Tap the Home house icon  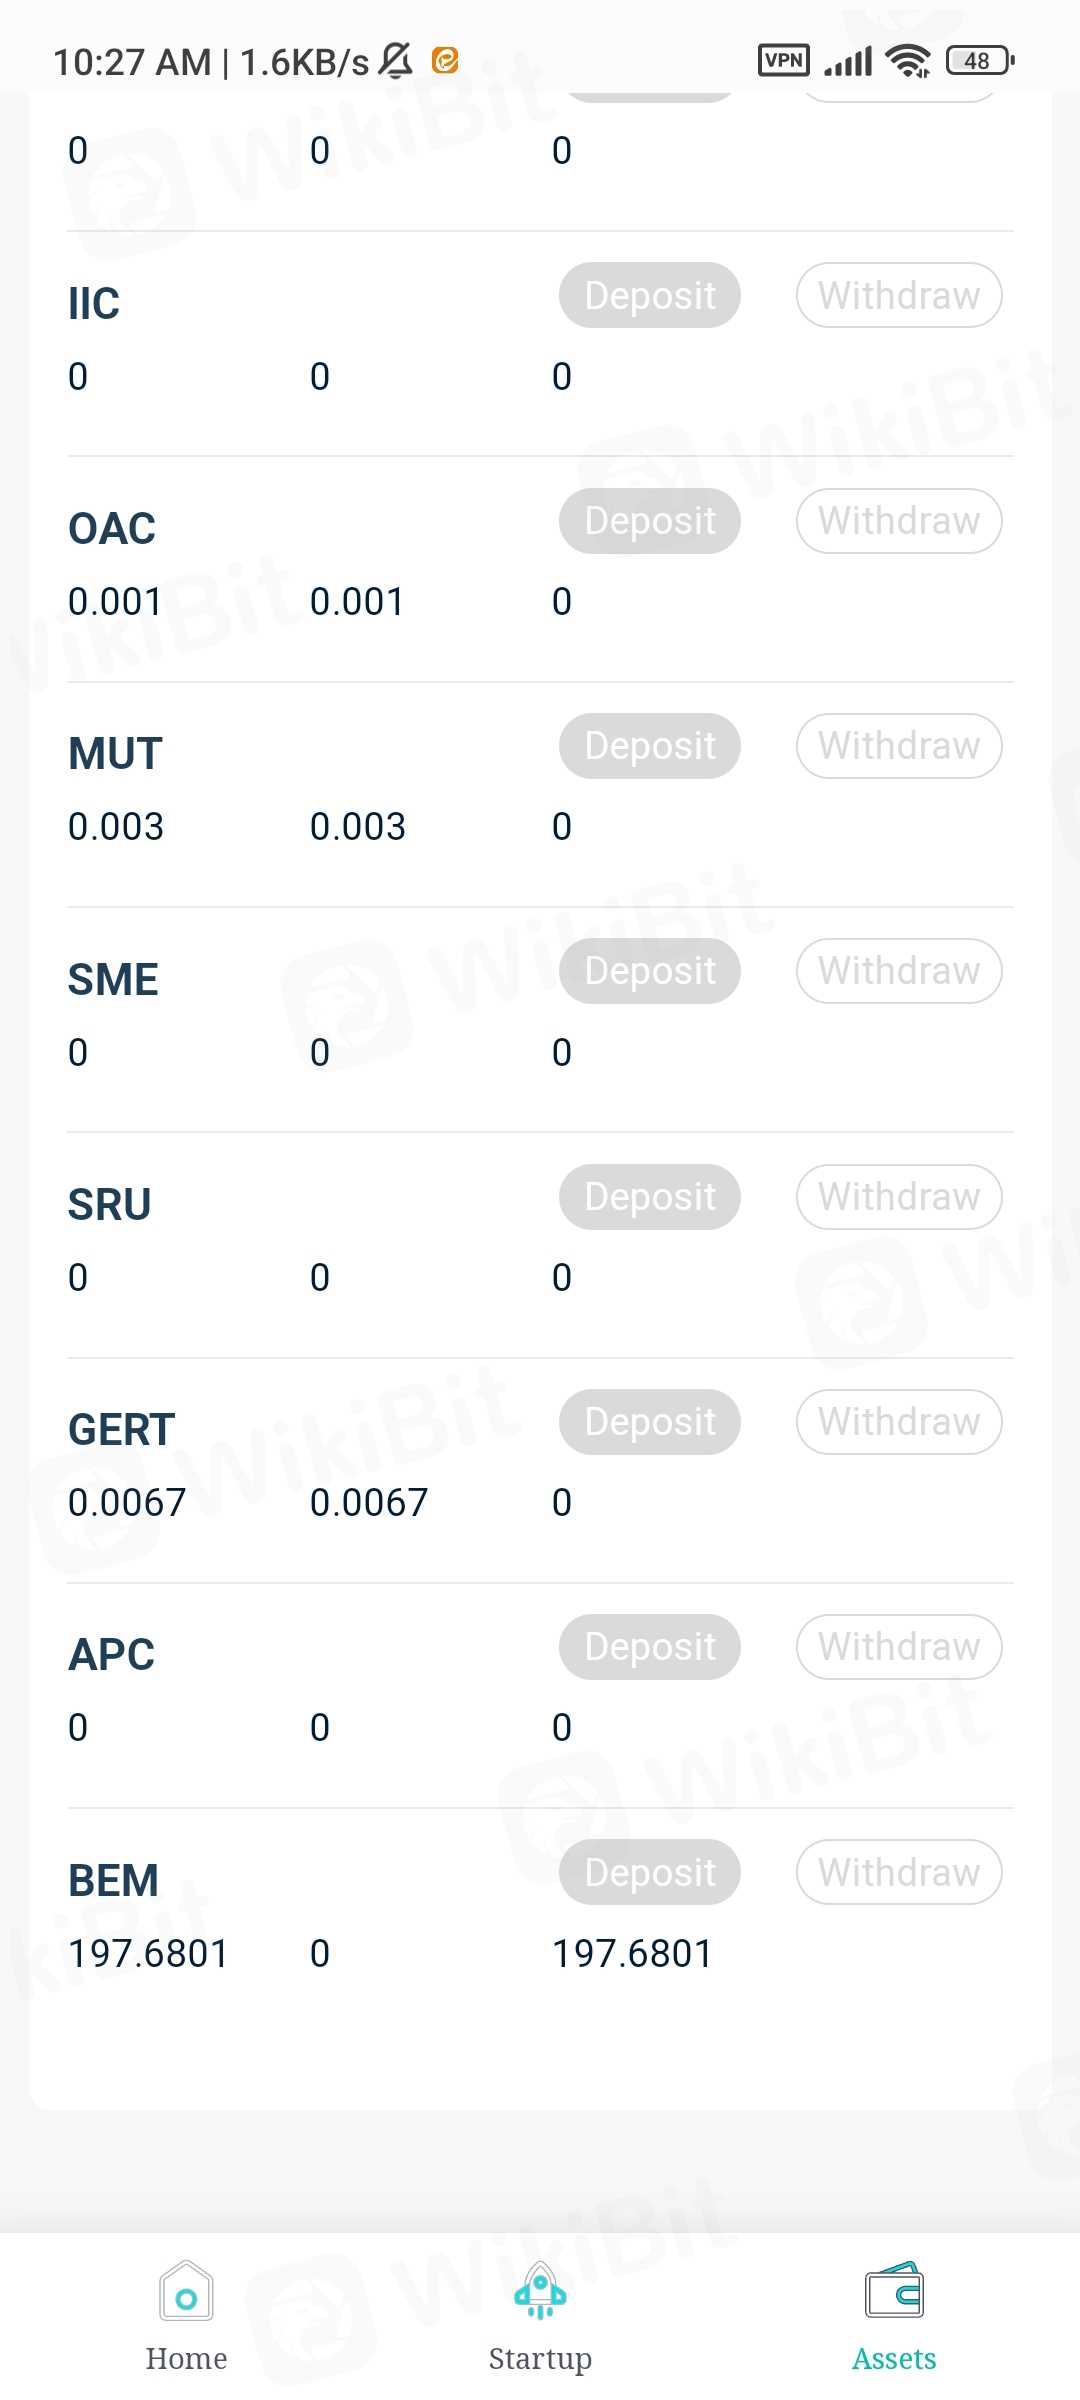tap(186, 2291)
